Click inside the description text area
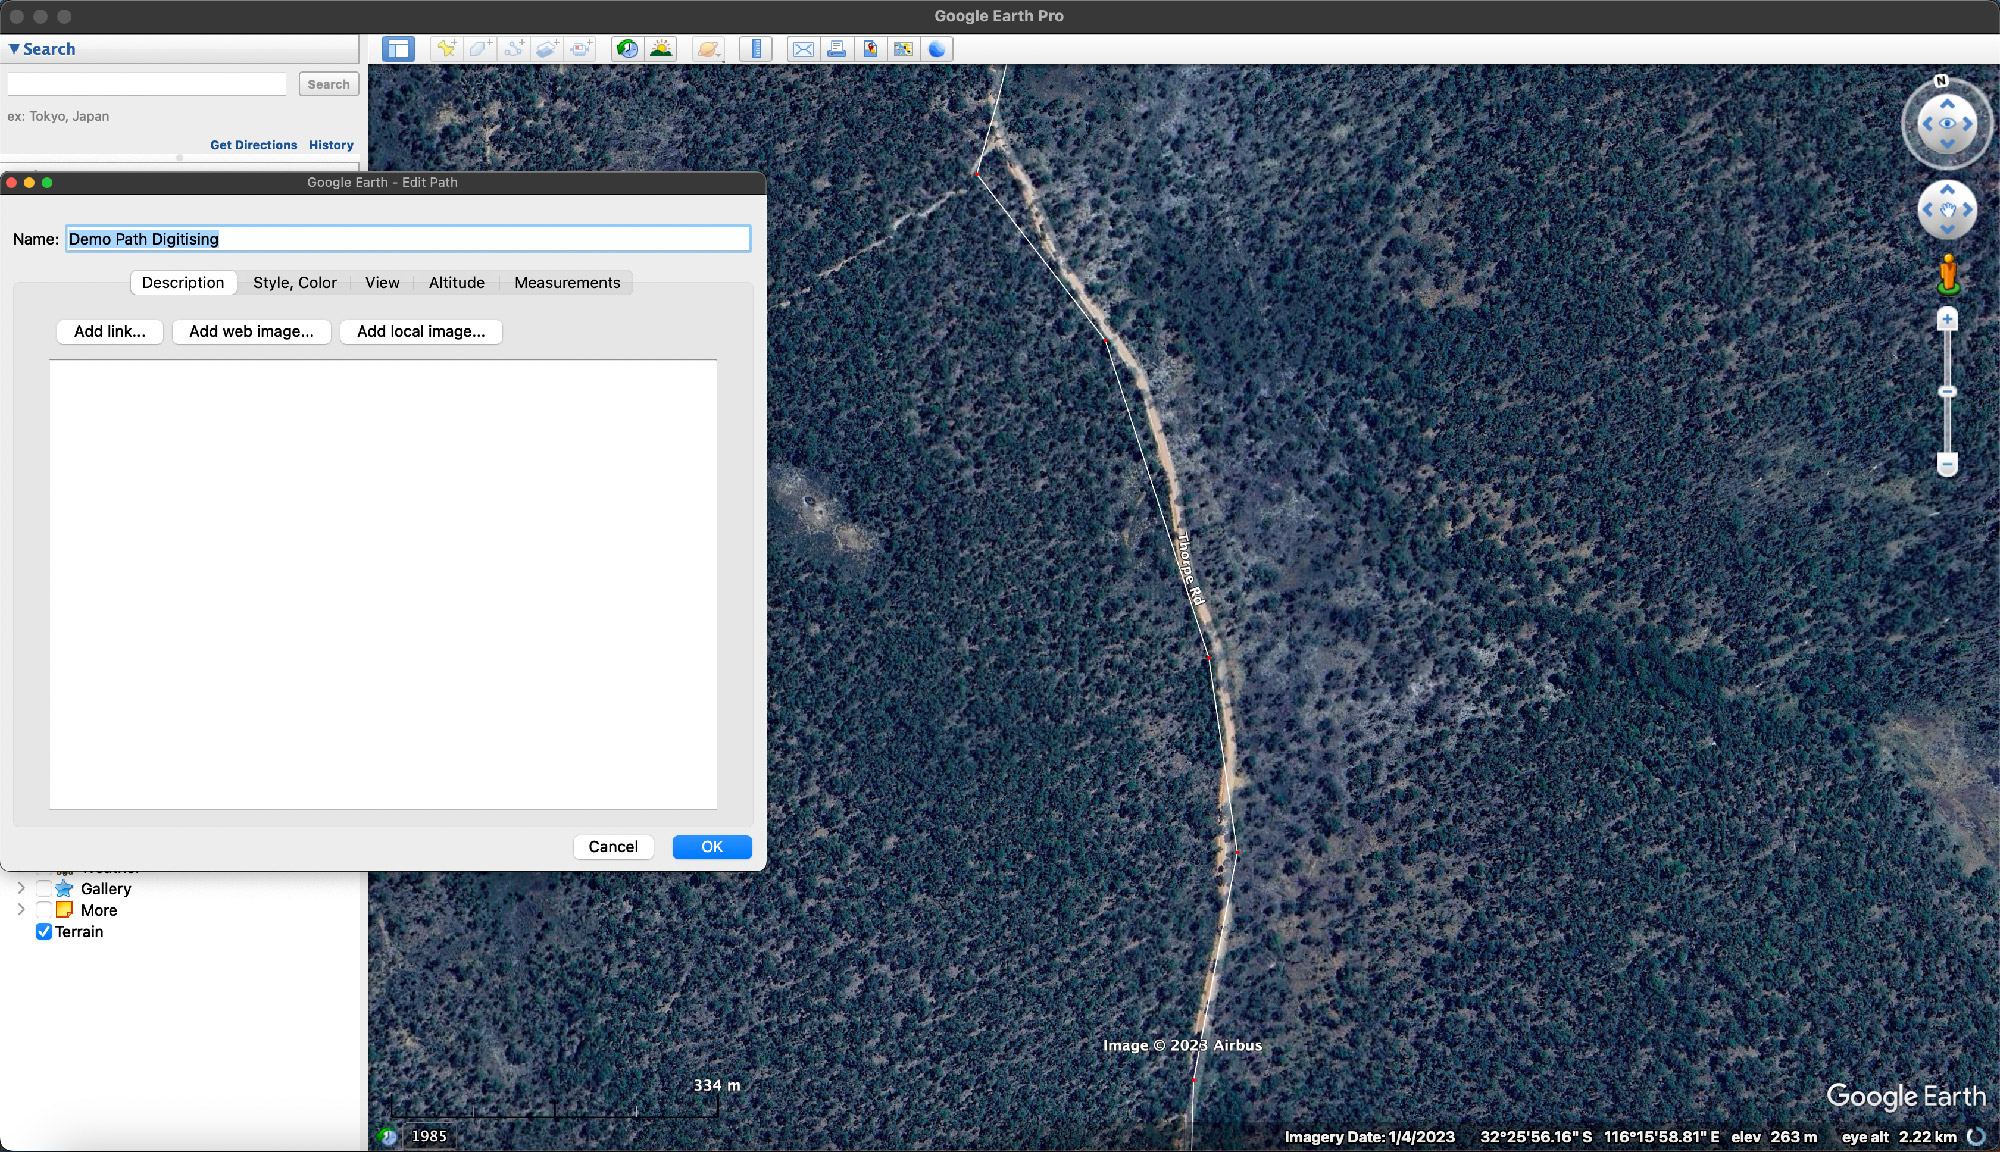The width and height of the screenshot is (2000, 1152). 383,584
